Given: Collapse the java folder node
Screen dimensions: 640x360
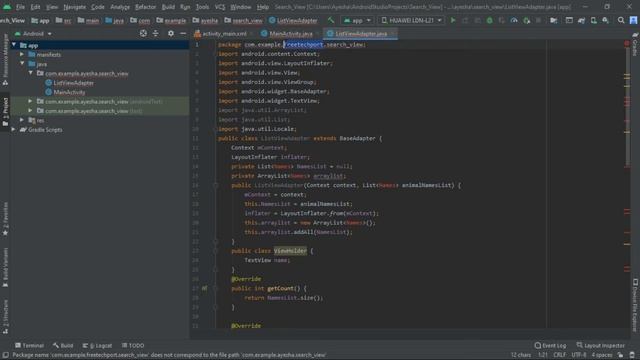Looking at the screenshot, I should click(22, 64).
